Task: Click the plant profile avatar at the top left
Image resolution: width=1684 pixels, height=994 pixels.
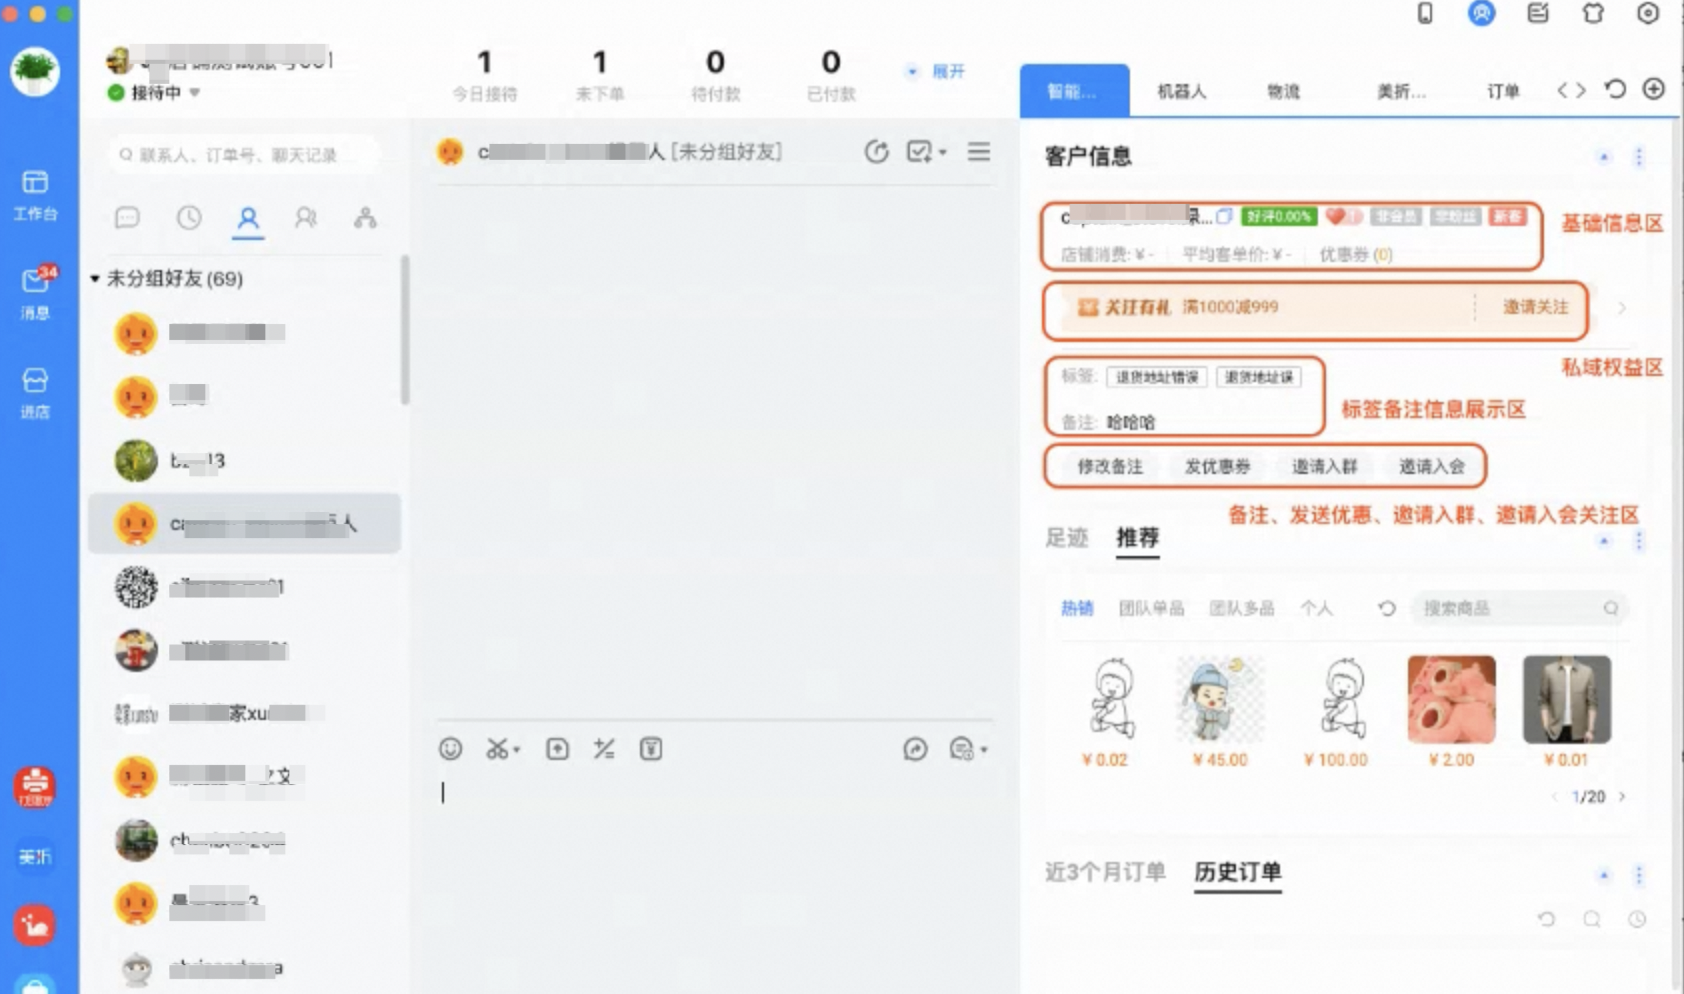Action: point(35,71)
